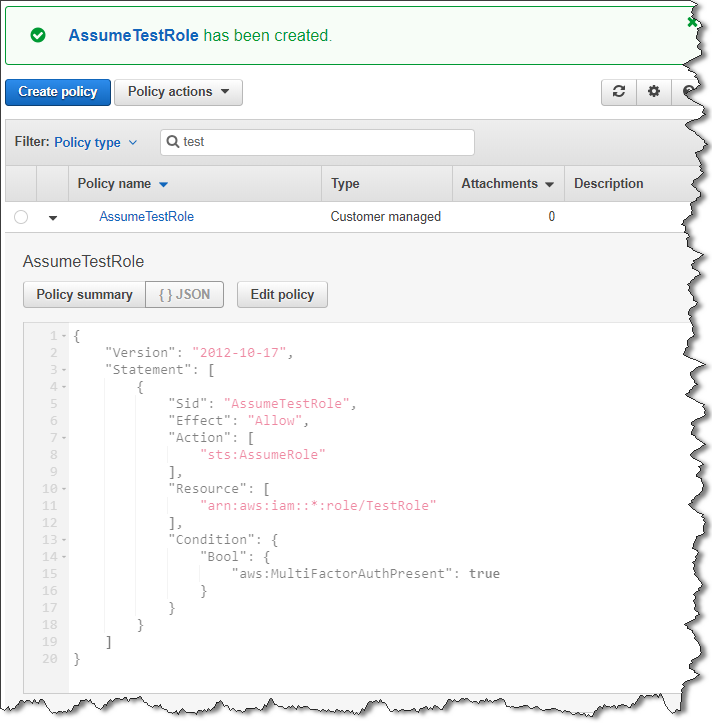The height and width of the screenshot is (725, 712).
Task: Click the AssumeTestRole details heading
Action: [83, 262]
